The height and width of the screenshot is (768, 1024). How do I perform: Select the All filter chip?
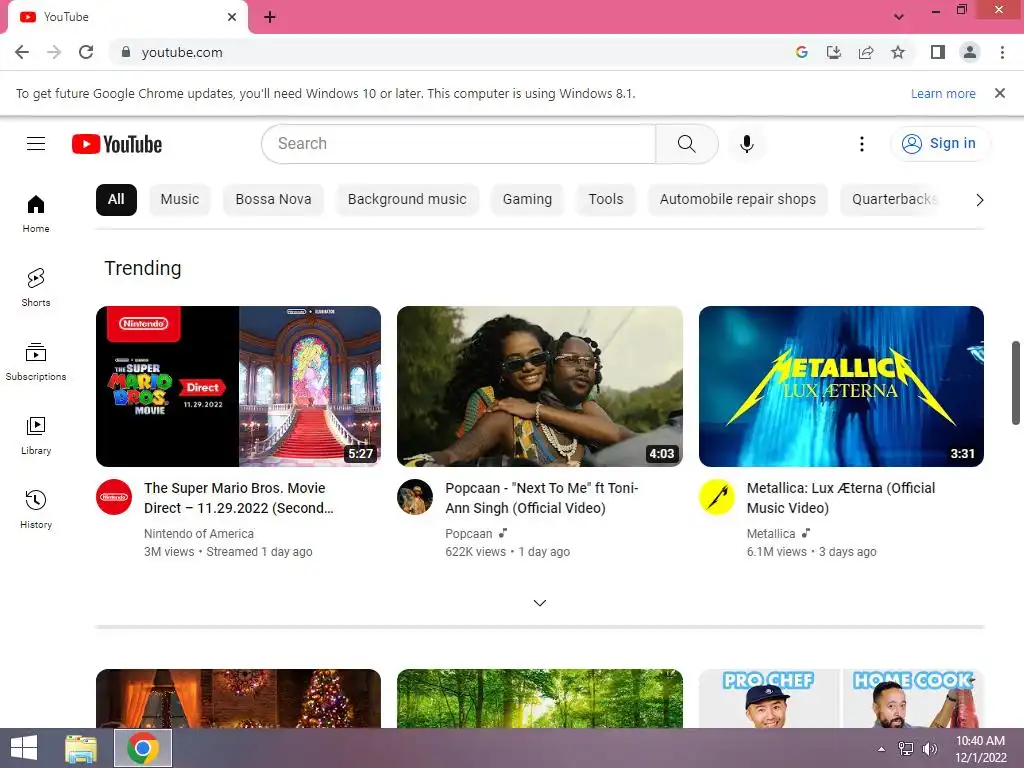coord(116,200)
